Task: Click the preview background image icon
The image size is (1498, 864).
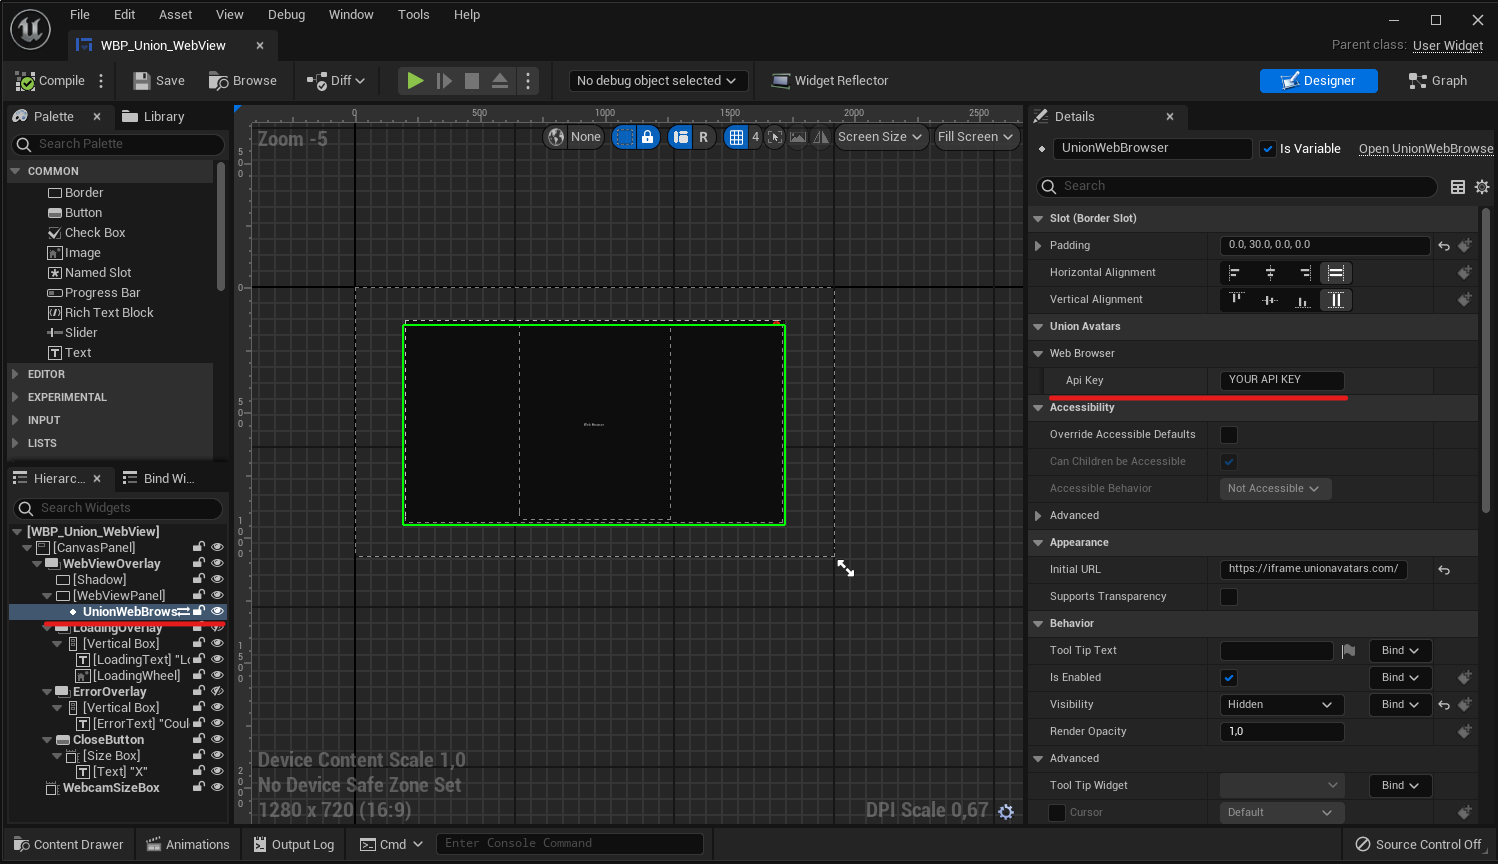Action: click(x=798, y=137)
